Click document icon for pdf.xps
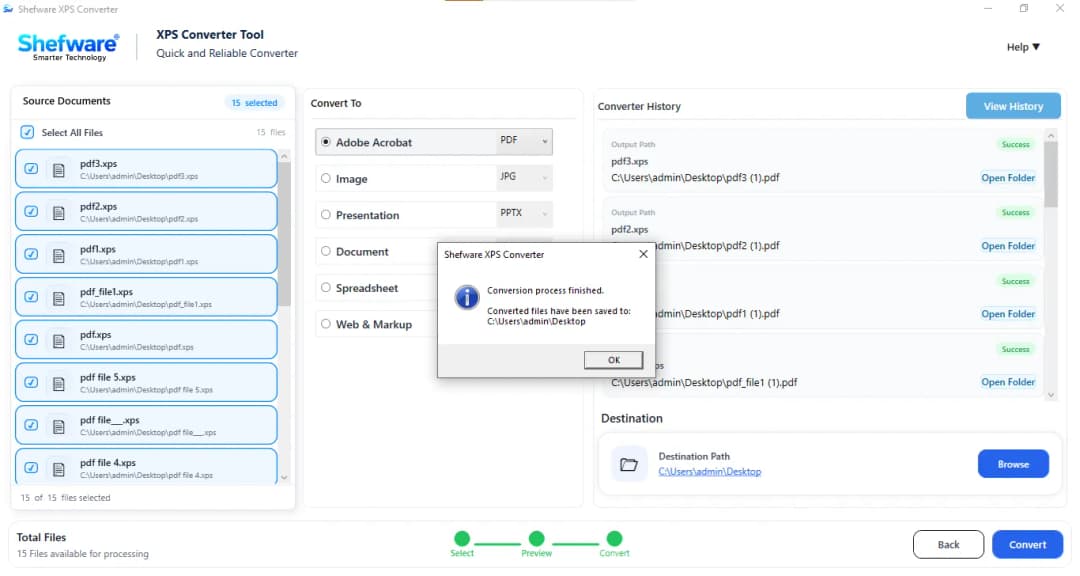 tap(59, 340)
